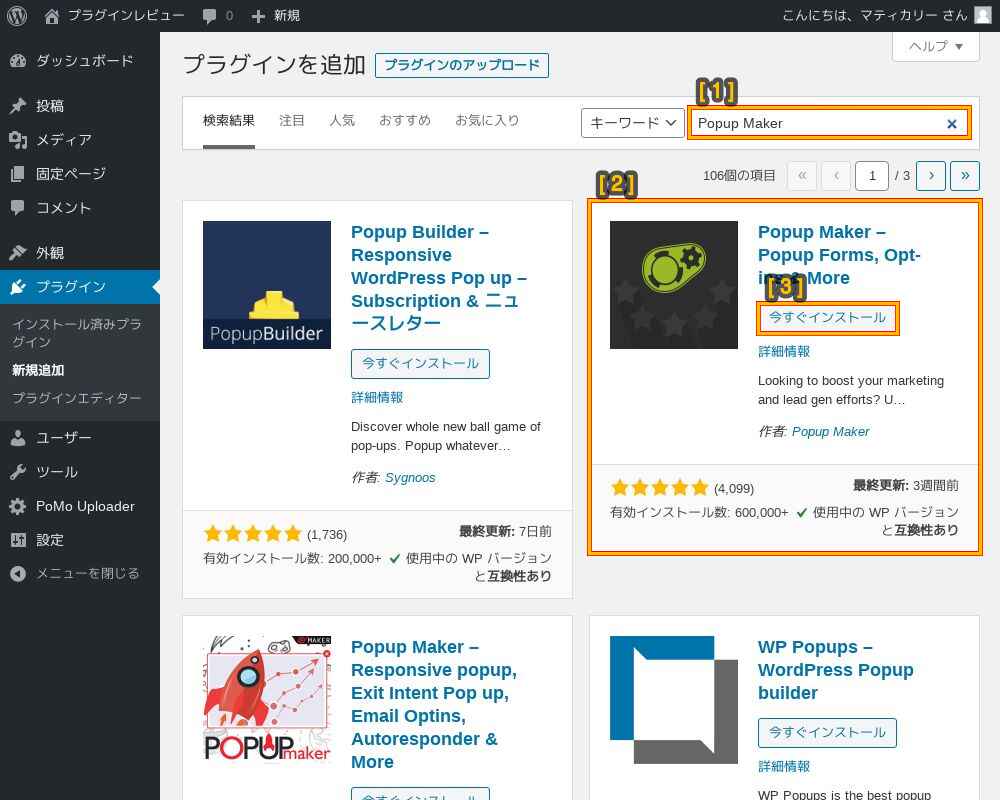The height and width of the screenshot is (800, 1000).
Task: Open 新規追加 submenu item
Action: click(x=38, y=370)
